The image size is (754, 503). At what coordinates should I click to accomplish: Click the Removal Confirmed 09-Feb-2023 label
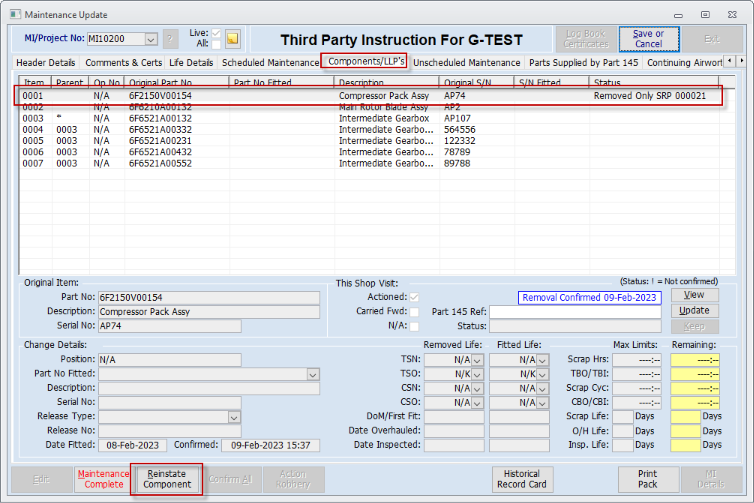590,298
